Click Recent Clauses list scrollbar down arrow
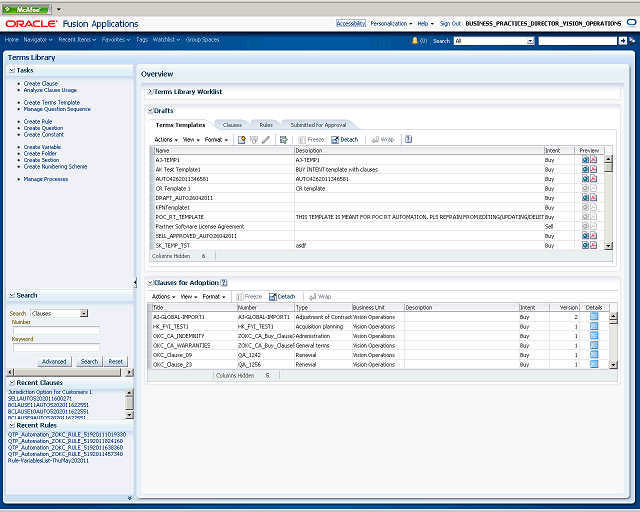Viewport: 640px width, 512px height. pyautogui.click(x=129, y=415)
